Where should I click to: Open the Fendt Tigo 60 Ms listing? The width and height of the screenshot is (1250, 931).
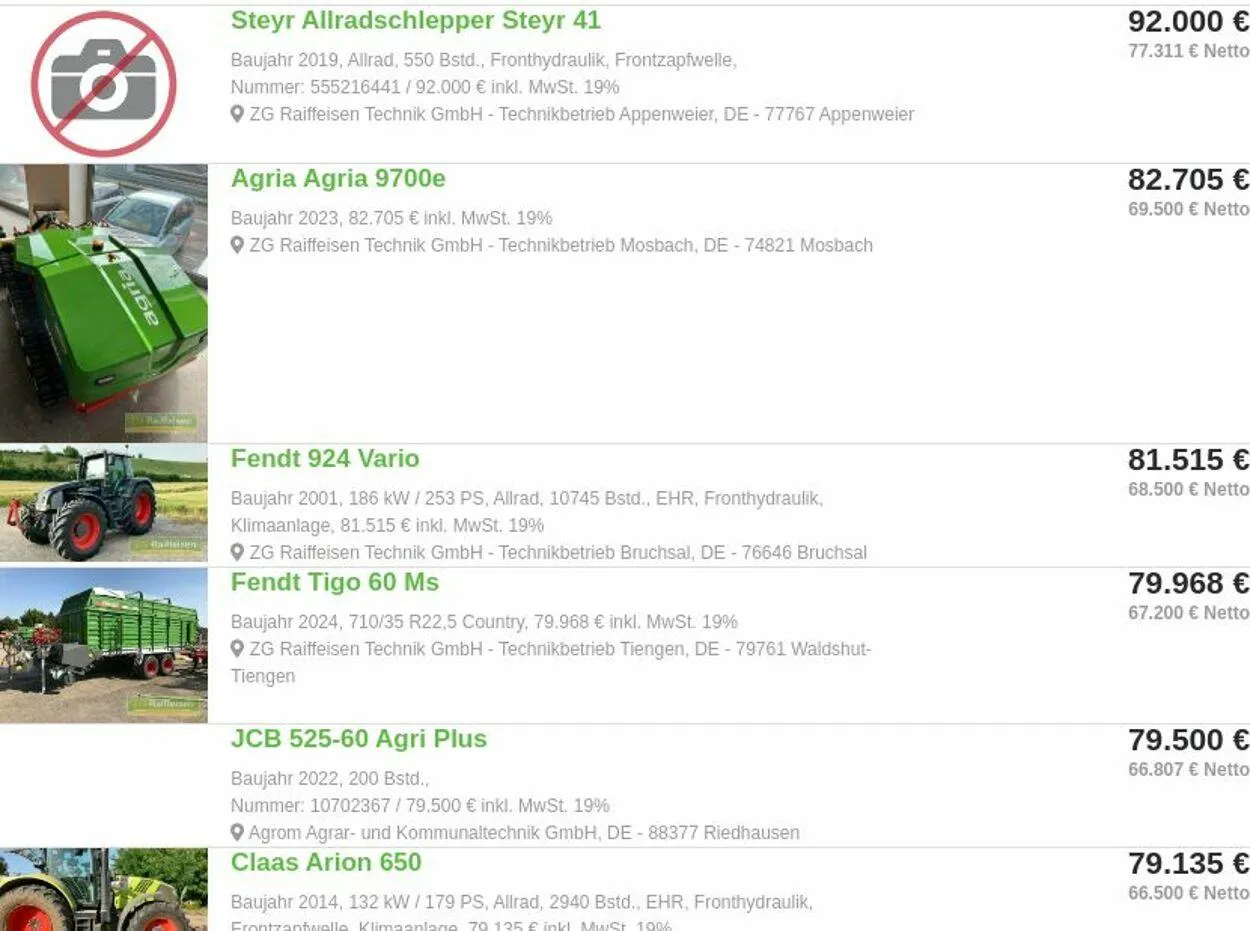(335, 582)
